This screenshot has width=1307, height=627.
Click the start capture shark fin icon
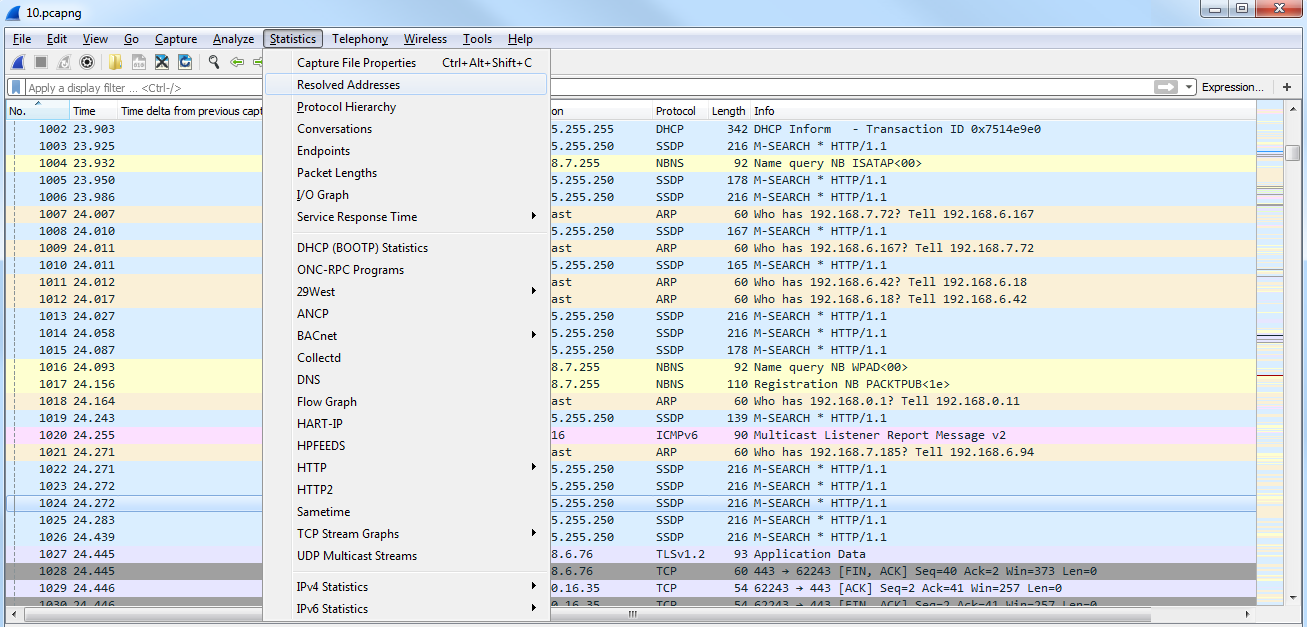(x=18, y=62)
